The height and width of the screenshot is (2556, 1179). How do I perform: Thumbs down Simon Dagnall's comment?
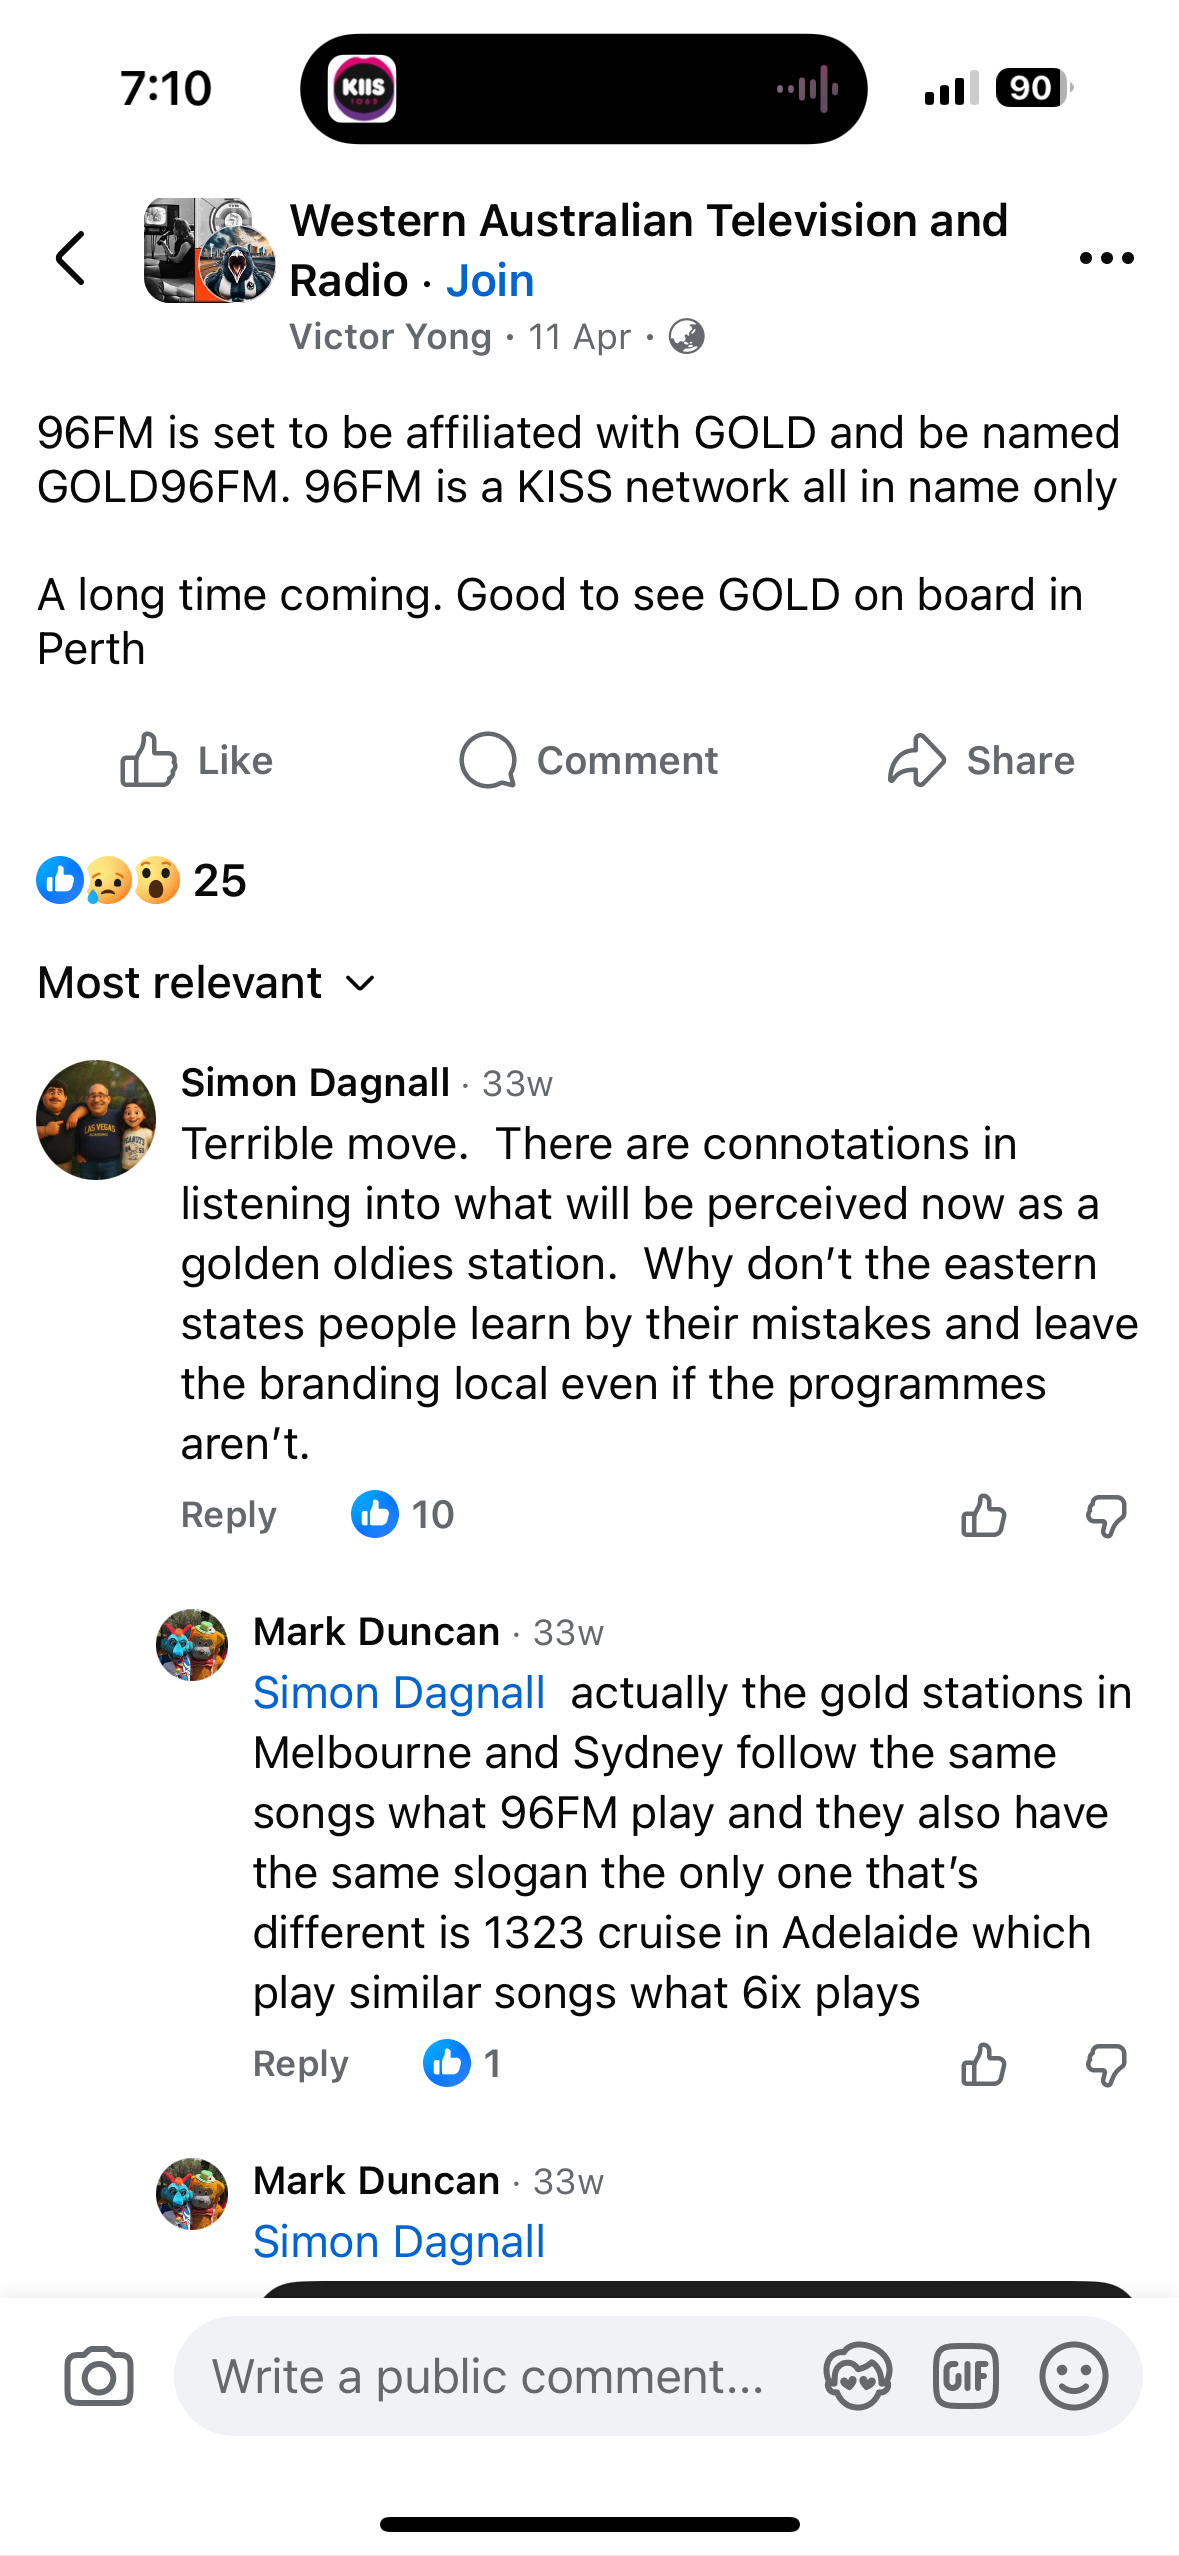(x=1106, y=1516)
